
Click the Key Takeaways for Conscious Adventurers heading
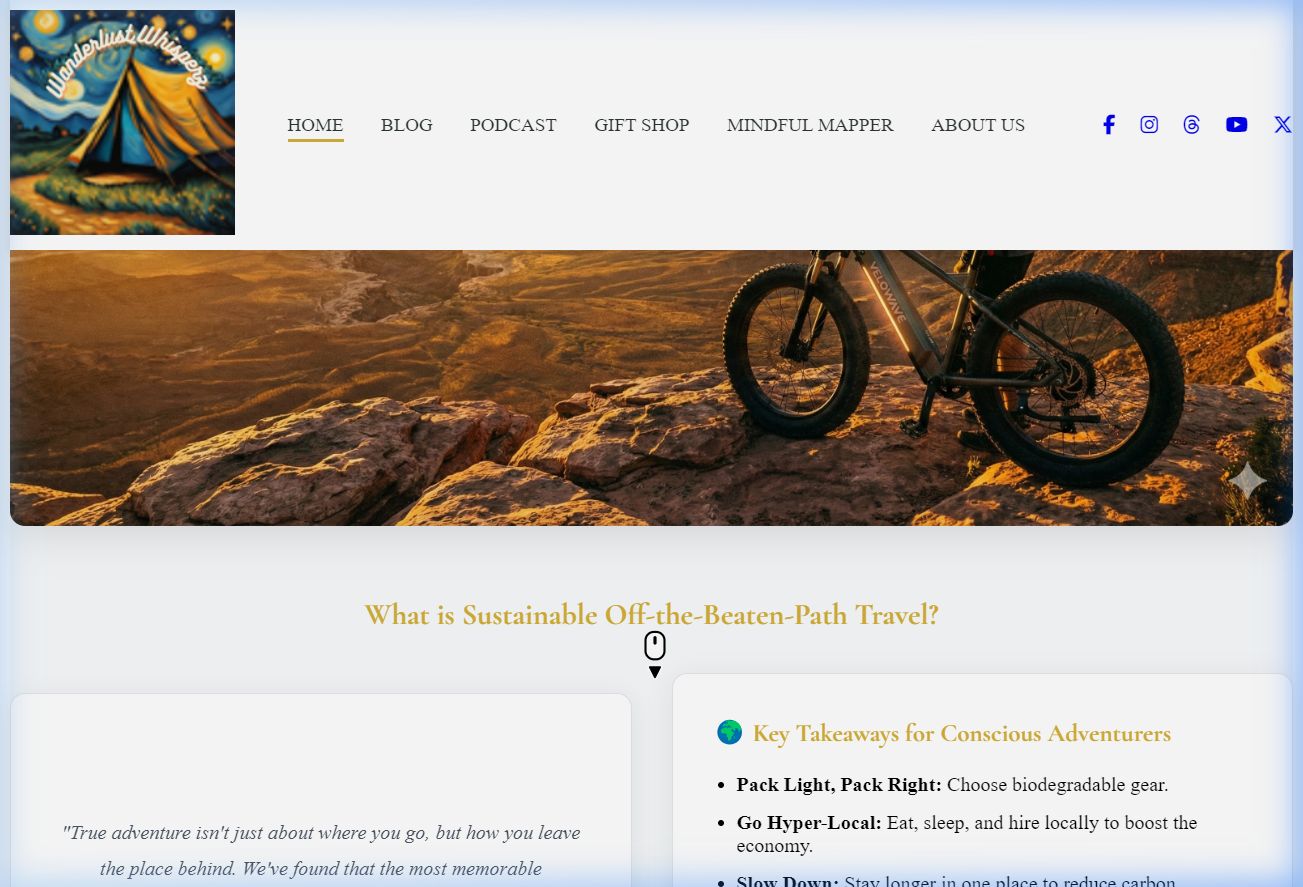point(962,734)
